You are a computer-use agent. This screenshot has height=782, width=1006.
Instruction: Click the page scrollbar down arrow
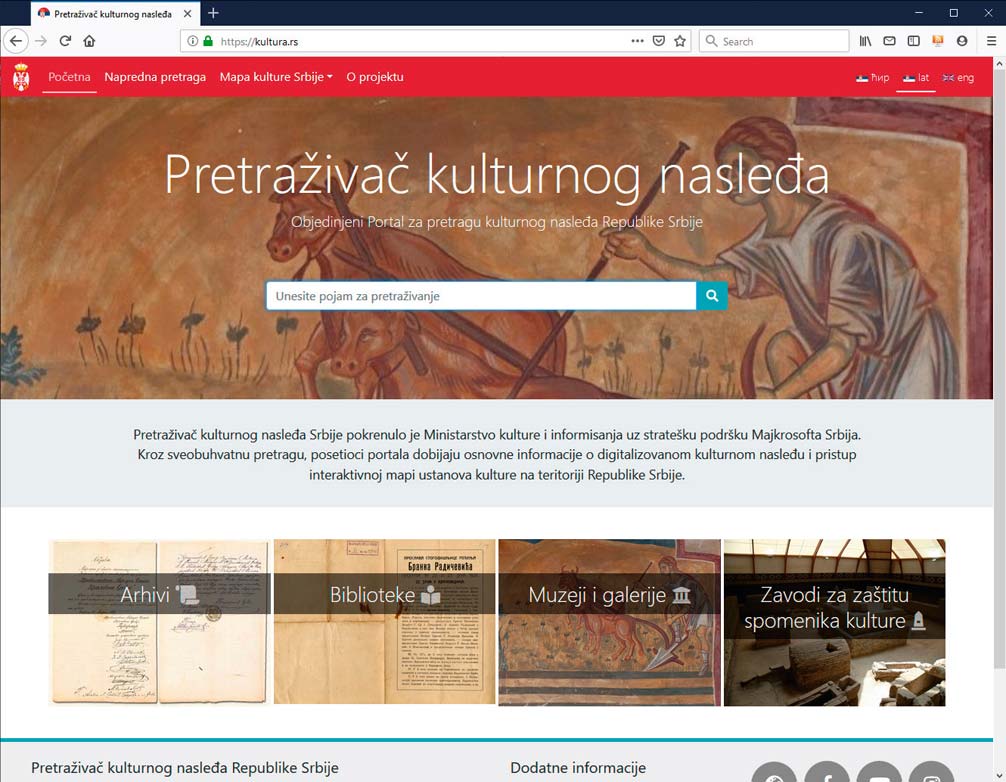click(x=999, y=776)
